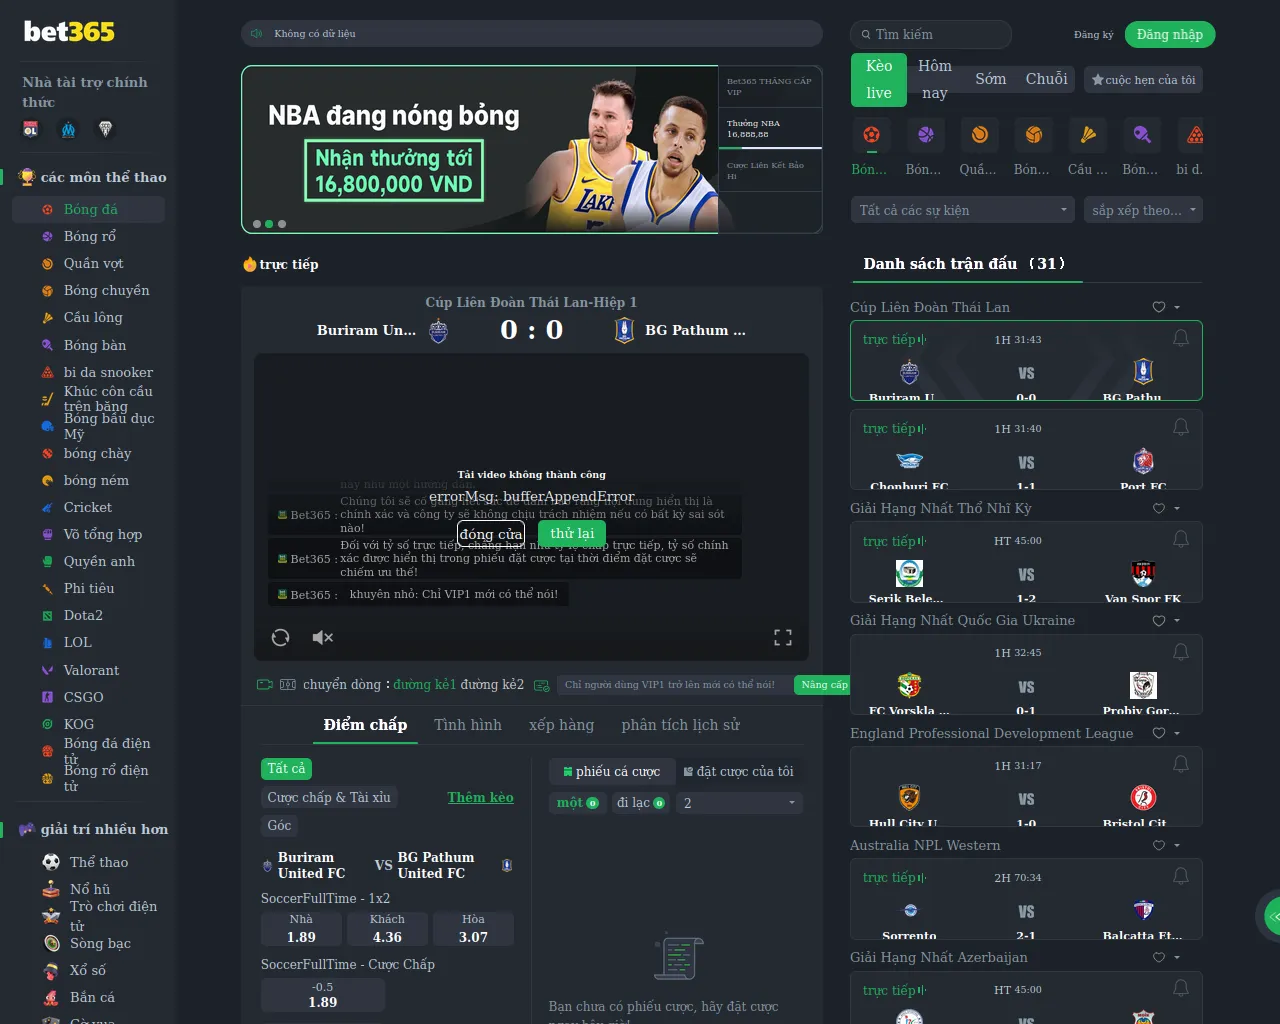This screenshot has width=1280, height=1024.
Task: Click the snooker icon in sports filter
Action: 1195,134
